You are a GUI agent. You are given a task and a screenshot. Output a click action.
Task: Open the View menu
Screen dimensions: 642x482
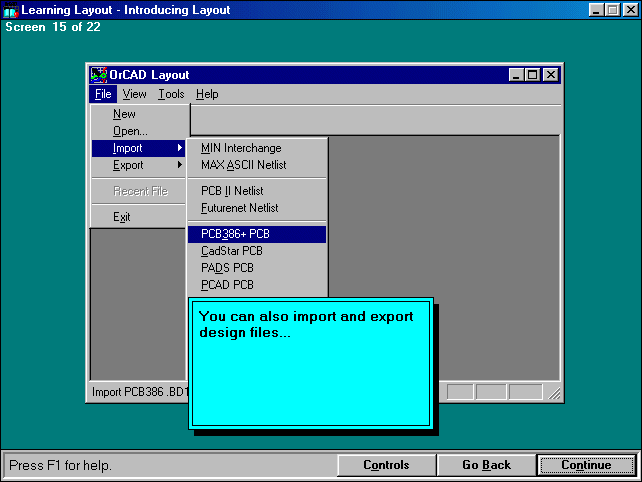pyautogui.click(x=134, y=94)
